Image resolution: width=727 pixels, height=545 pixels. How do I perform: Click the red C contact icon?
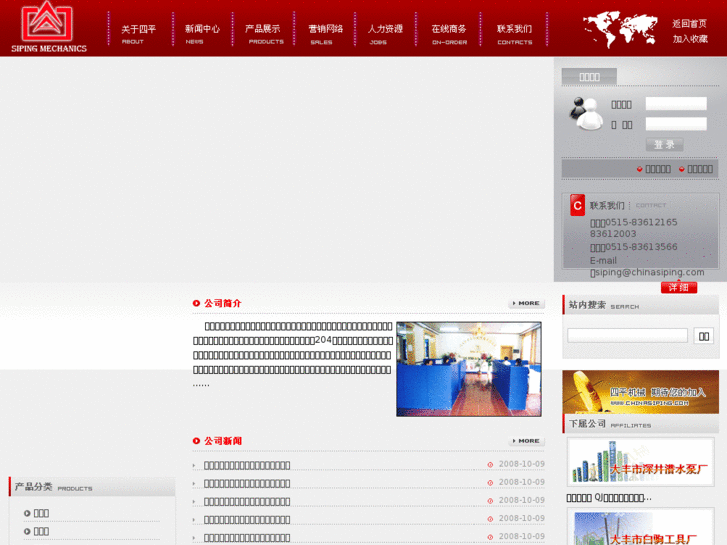pos(577,205)
